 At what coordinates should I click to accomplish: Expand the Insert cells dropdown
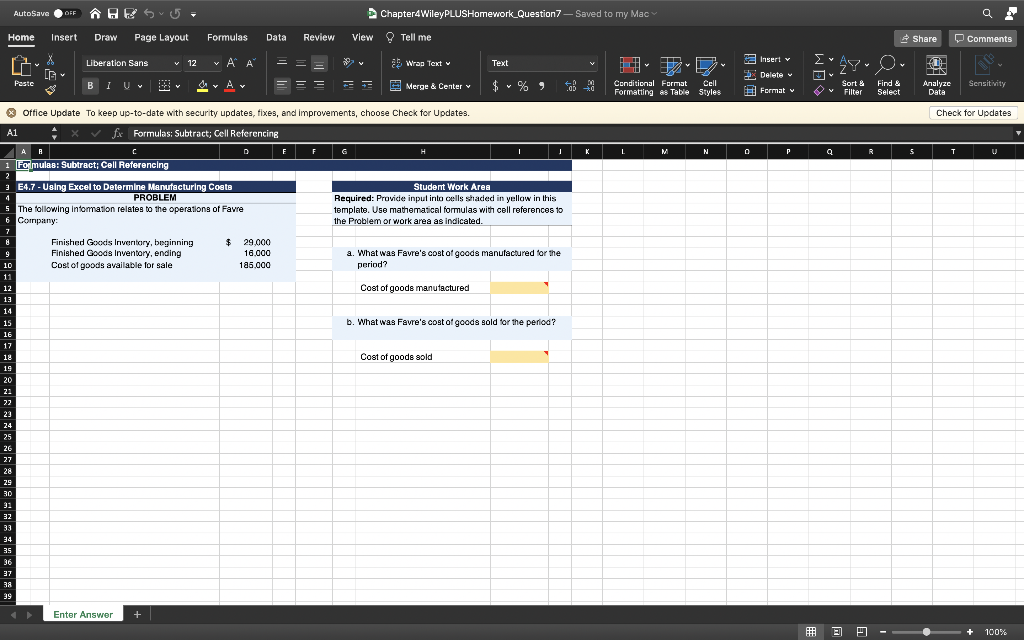[x=788, y=59]
